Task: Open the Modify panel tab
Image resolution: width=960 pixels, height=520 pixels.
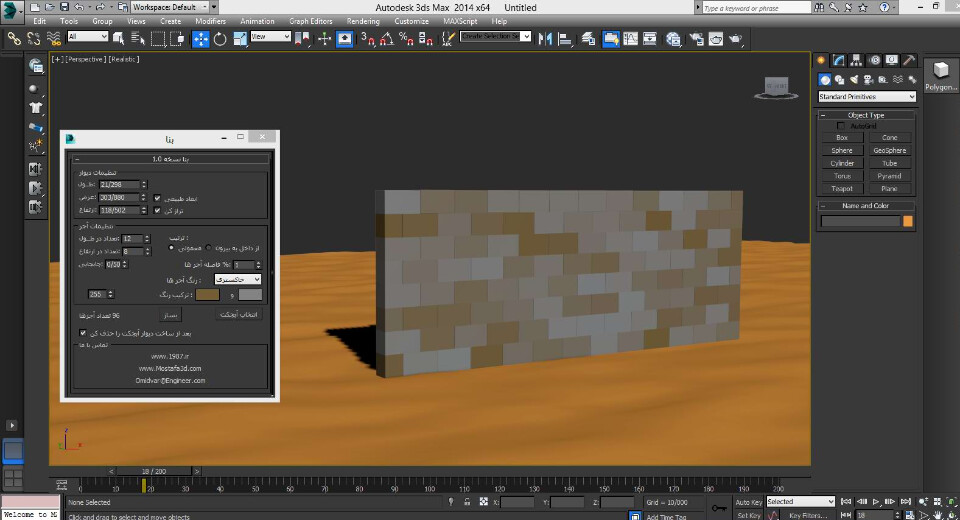Action: (840, 60)
